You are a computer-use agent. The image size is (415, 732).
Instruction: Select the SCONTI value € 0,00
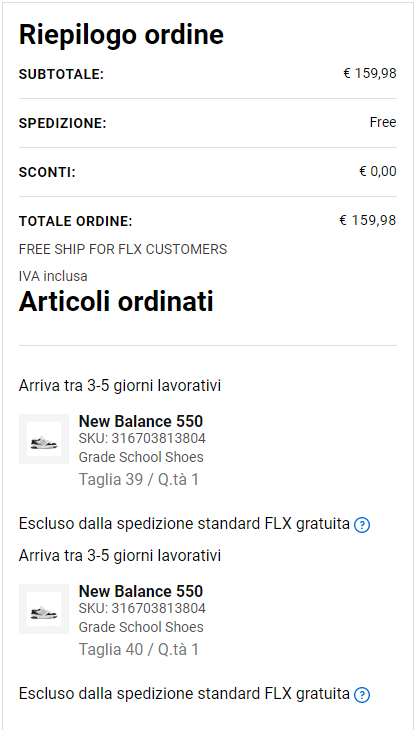378,171
